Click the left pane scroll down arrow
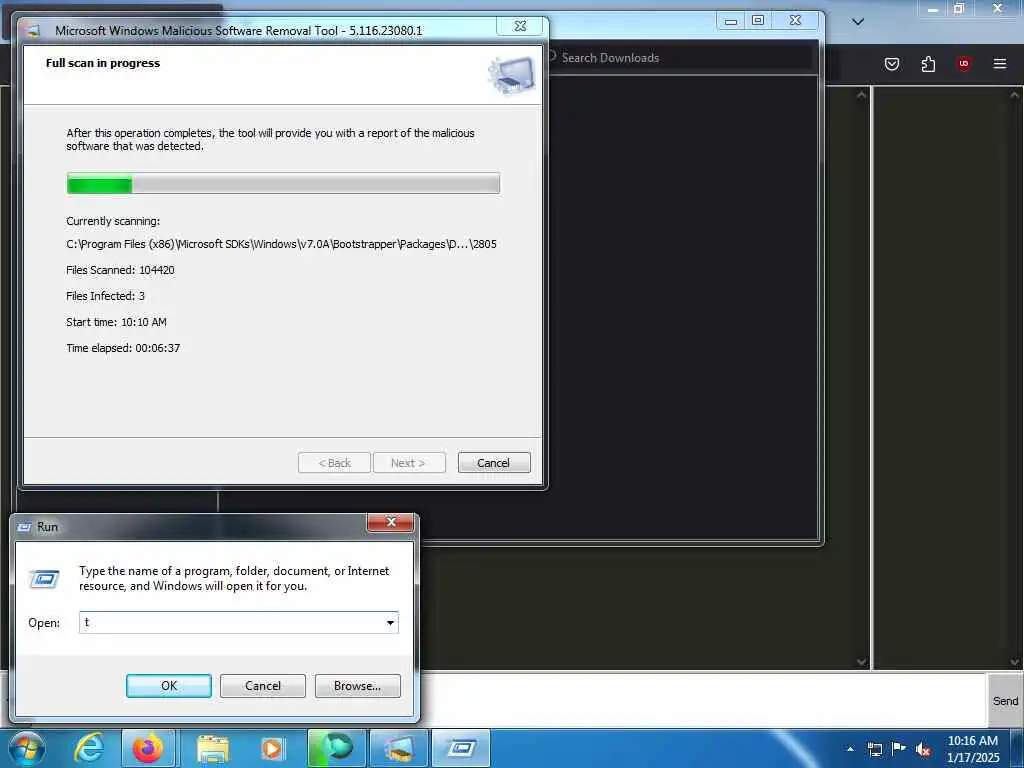Image resolution: width=1024 pixels, height=768 pixels. coord(861,662)
